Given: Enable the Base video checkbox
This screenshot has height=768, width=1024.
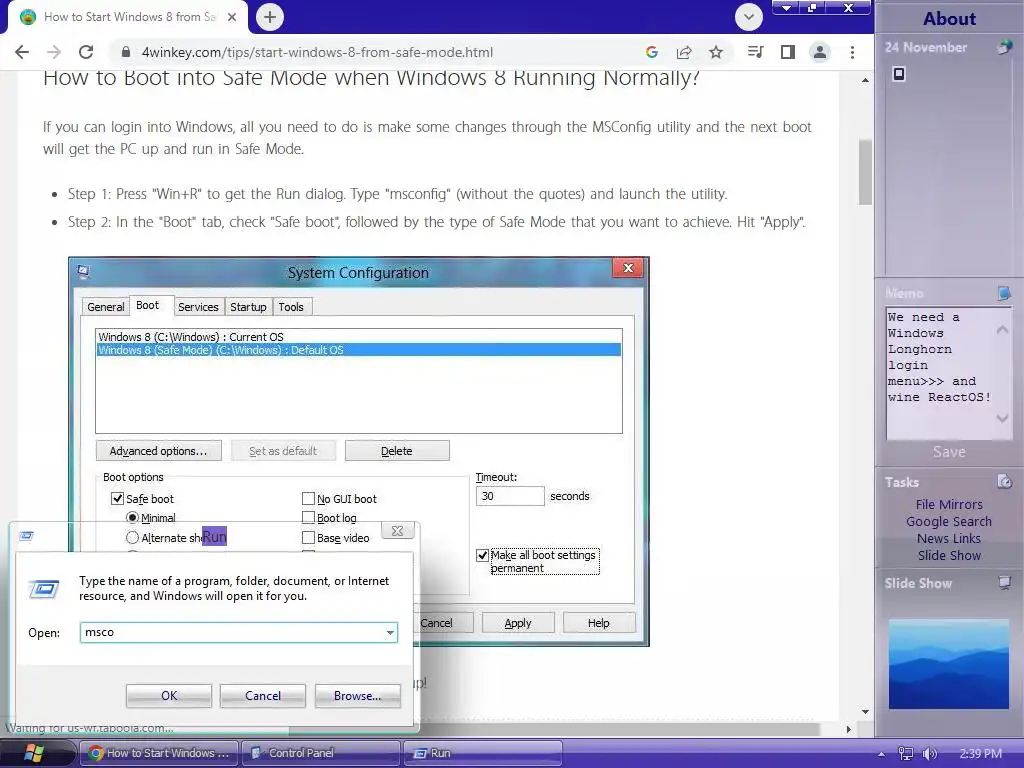Looking at the screenshot, I should tap(308, 537).
